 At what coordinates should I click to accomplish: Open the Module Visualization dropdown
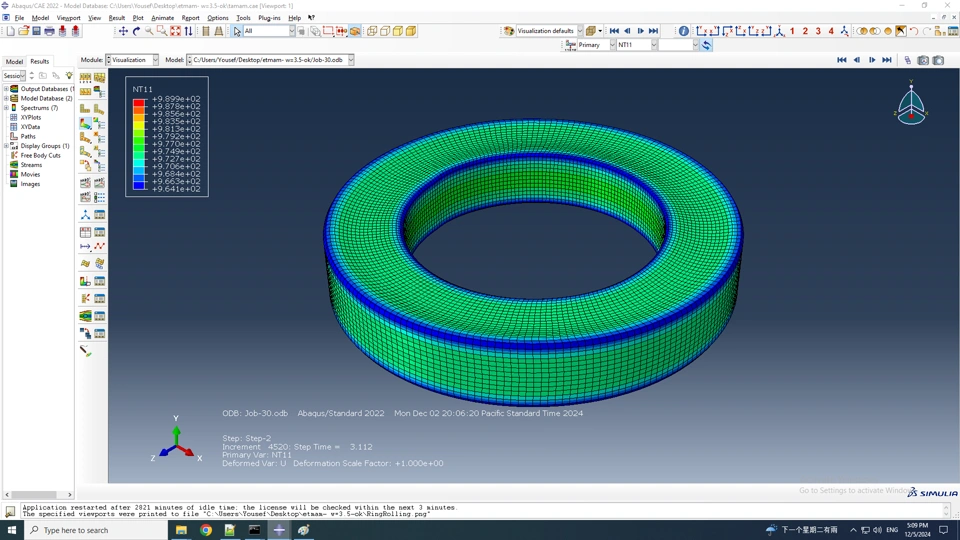click(x=132, y=60)
